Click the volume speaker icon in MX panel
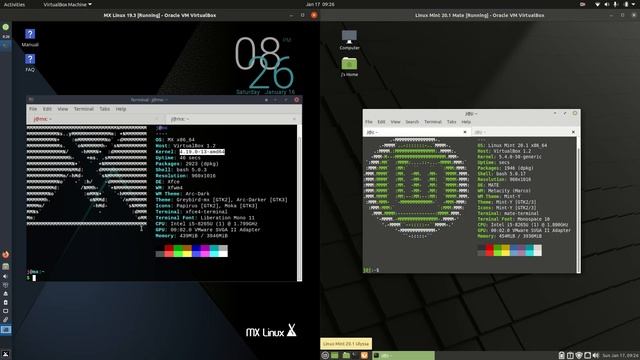 6,276
